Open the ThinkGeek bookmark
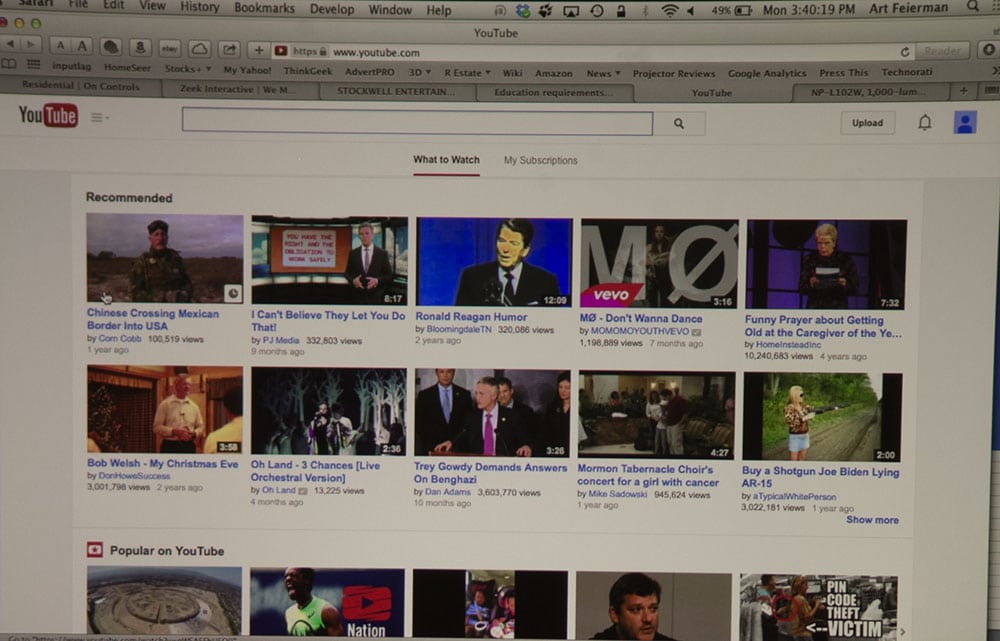1000x641 pixels. [x=307, y=71]
